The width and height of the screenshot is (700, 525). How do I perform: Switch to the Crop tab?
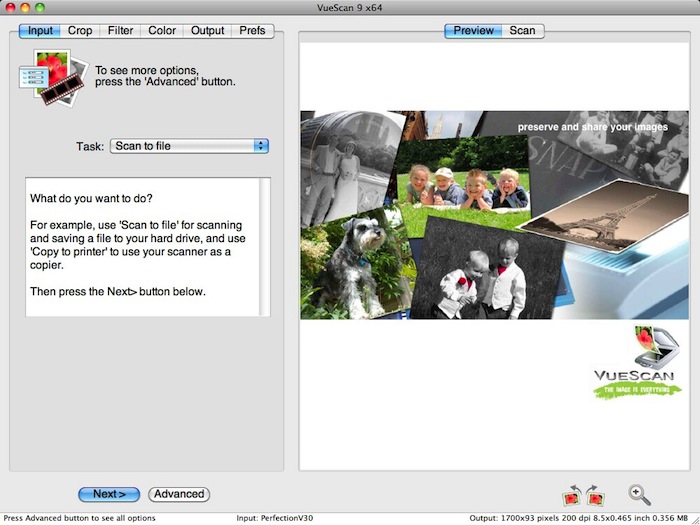(x=80, y=31)
